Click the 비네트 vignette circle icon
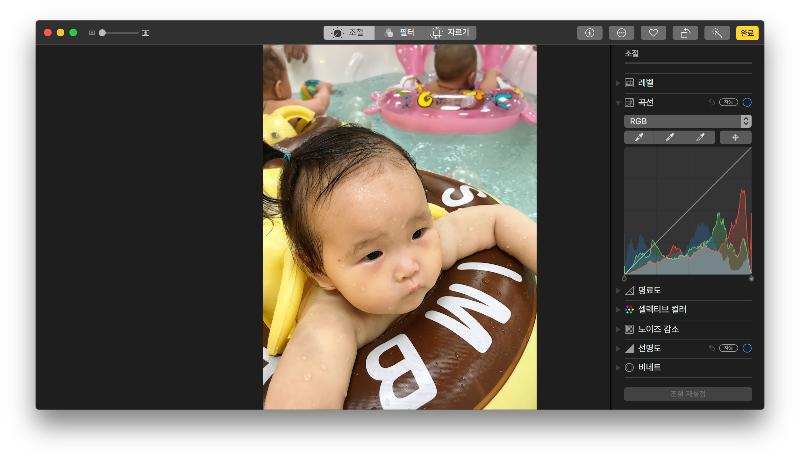 pos(630,367)
